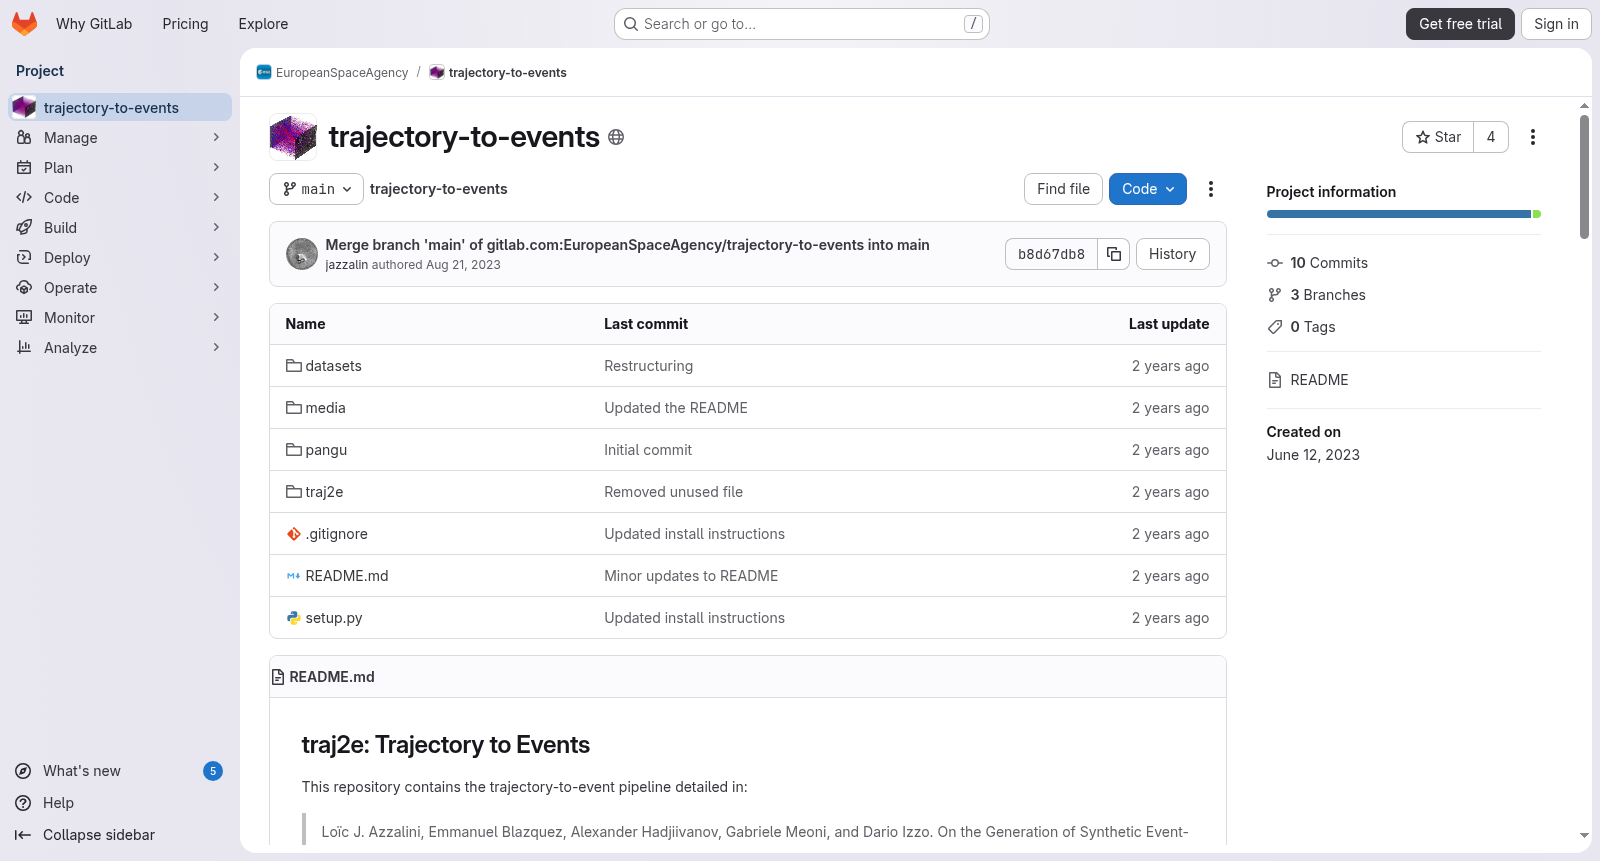Open the 3 Branches link

tap(1327, 295)
